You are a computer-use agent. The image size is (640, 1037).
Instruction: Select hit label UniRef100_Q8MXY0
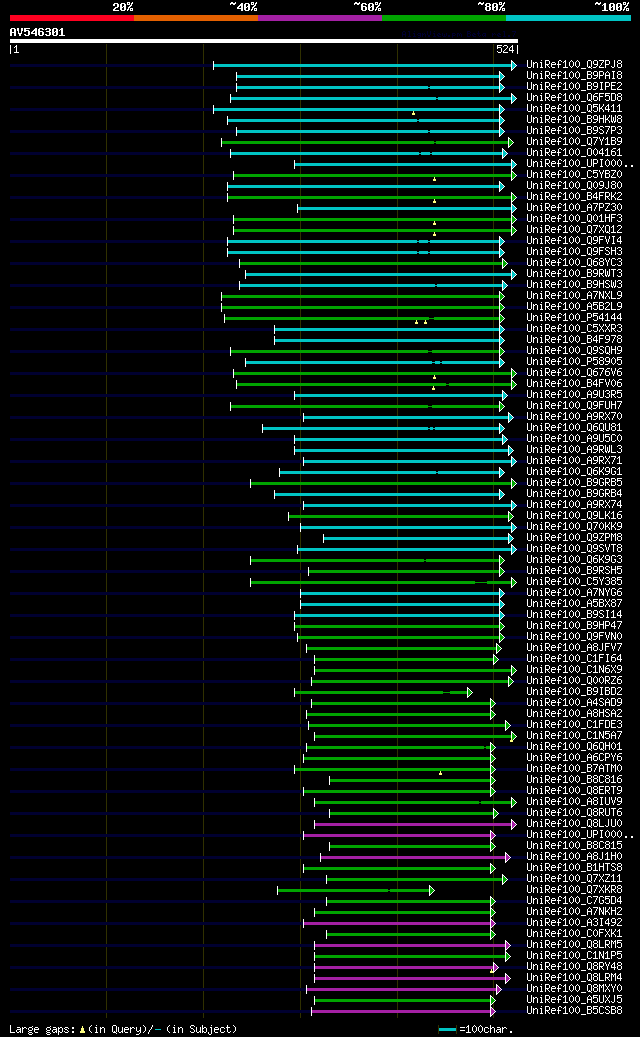(574, 987)
